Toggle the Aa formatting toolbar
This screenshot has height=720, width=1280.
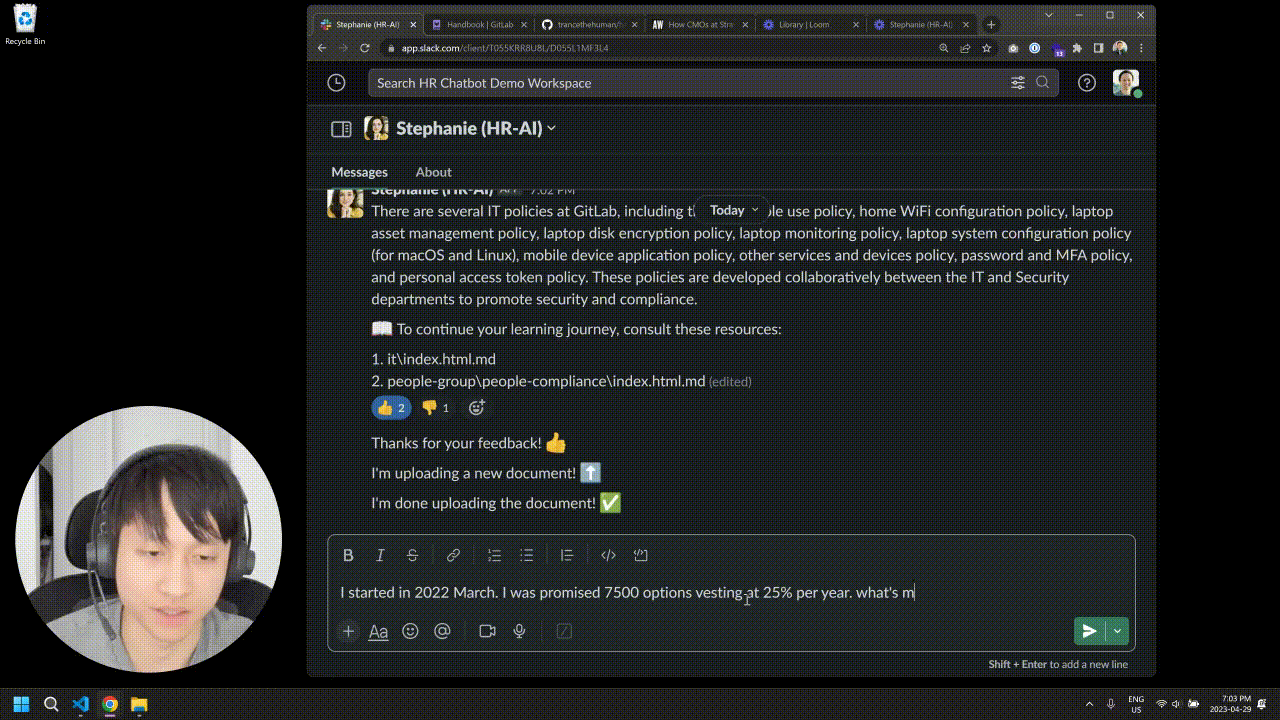click(x=378, y=631)
